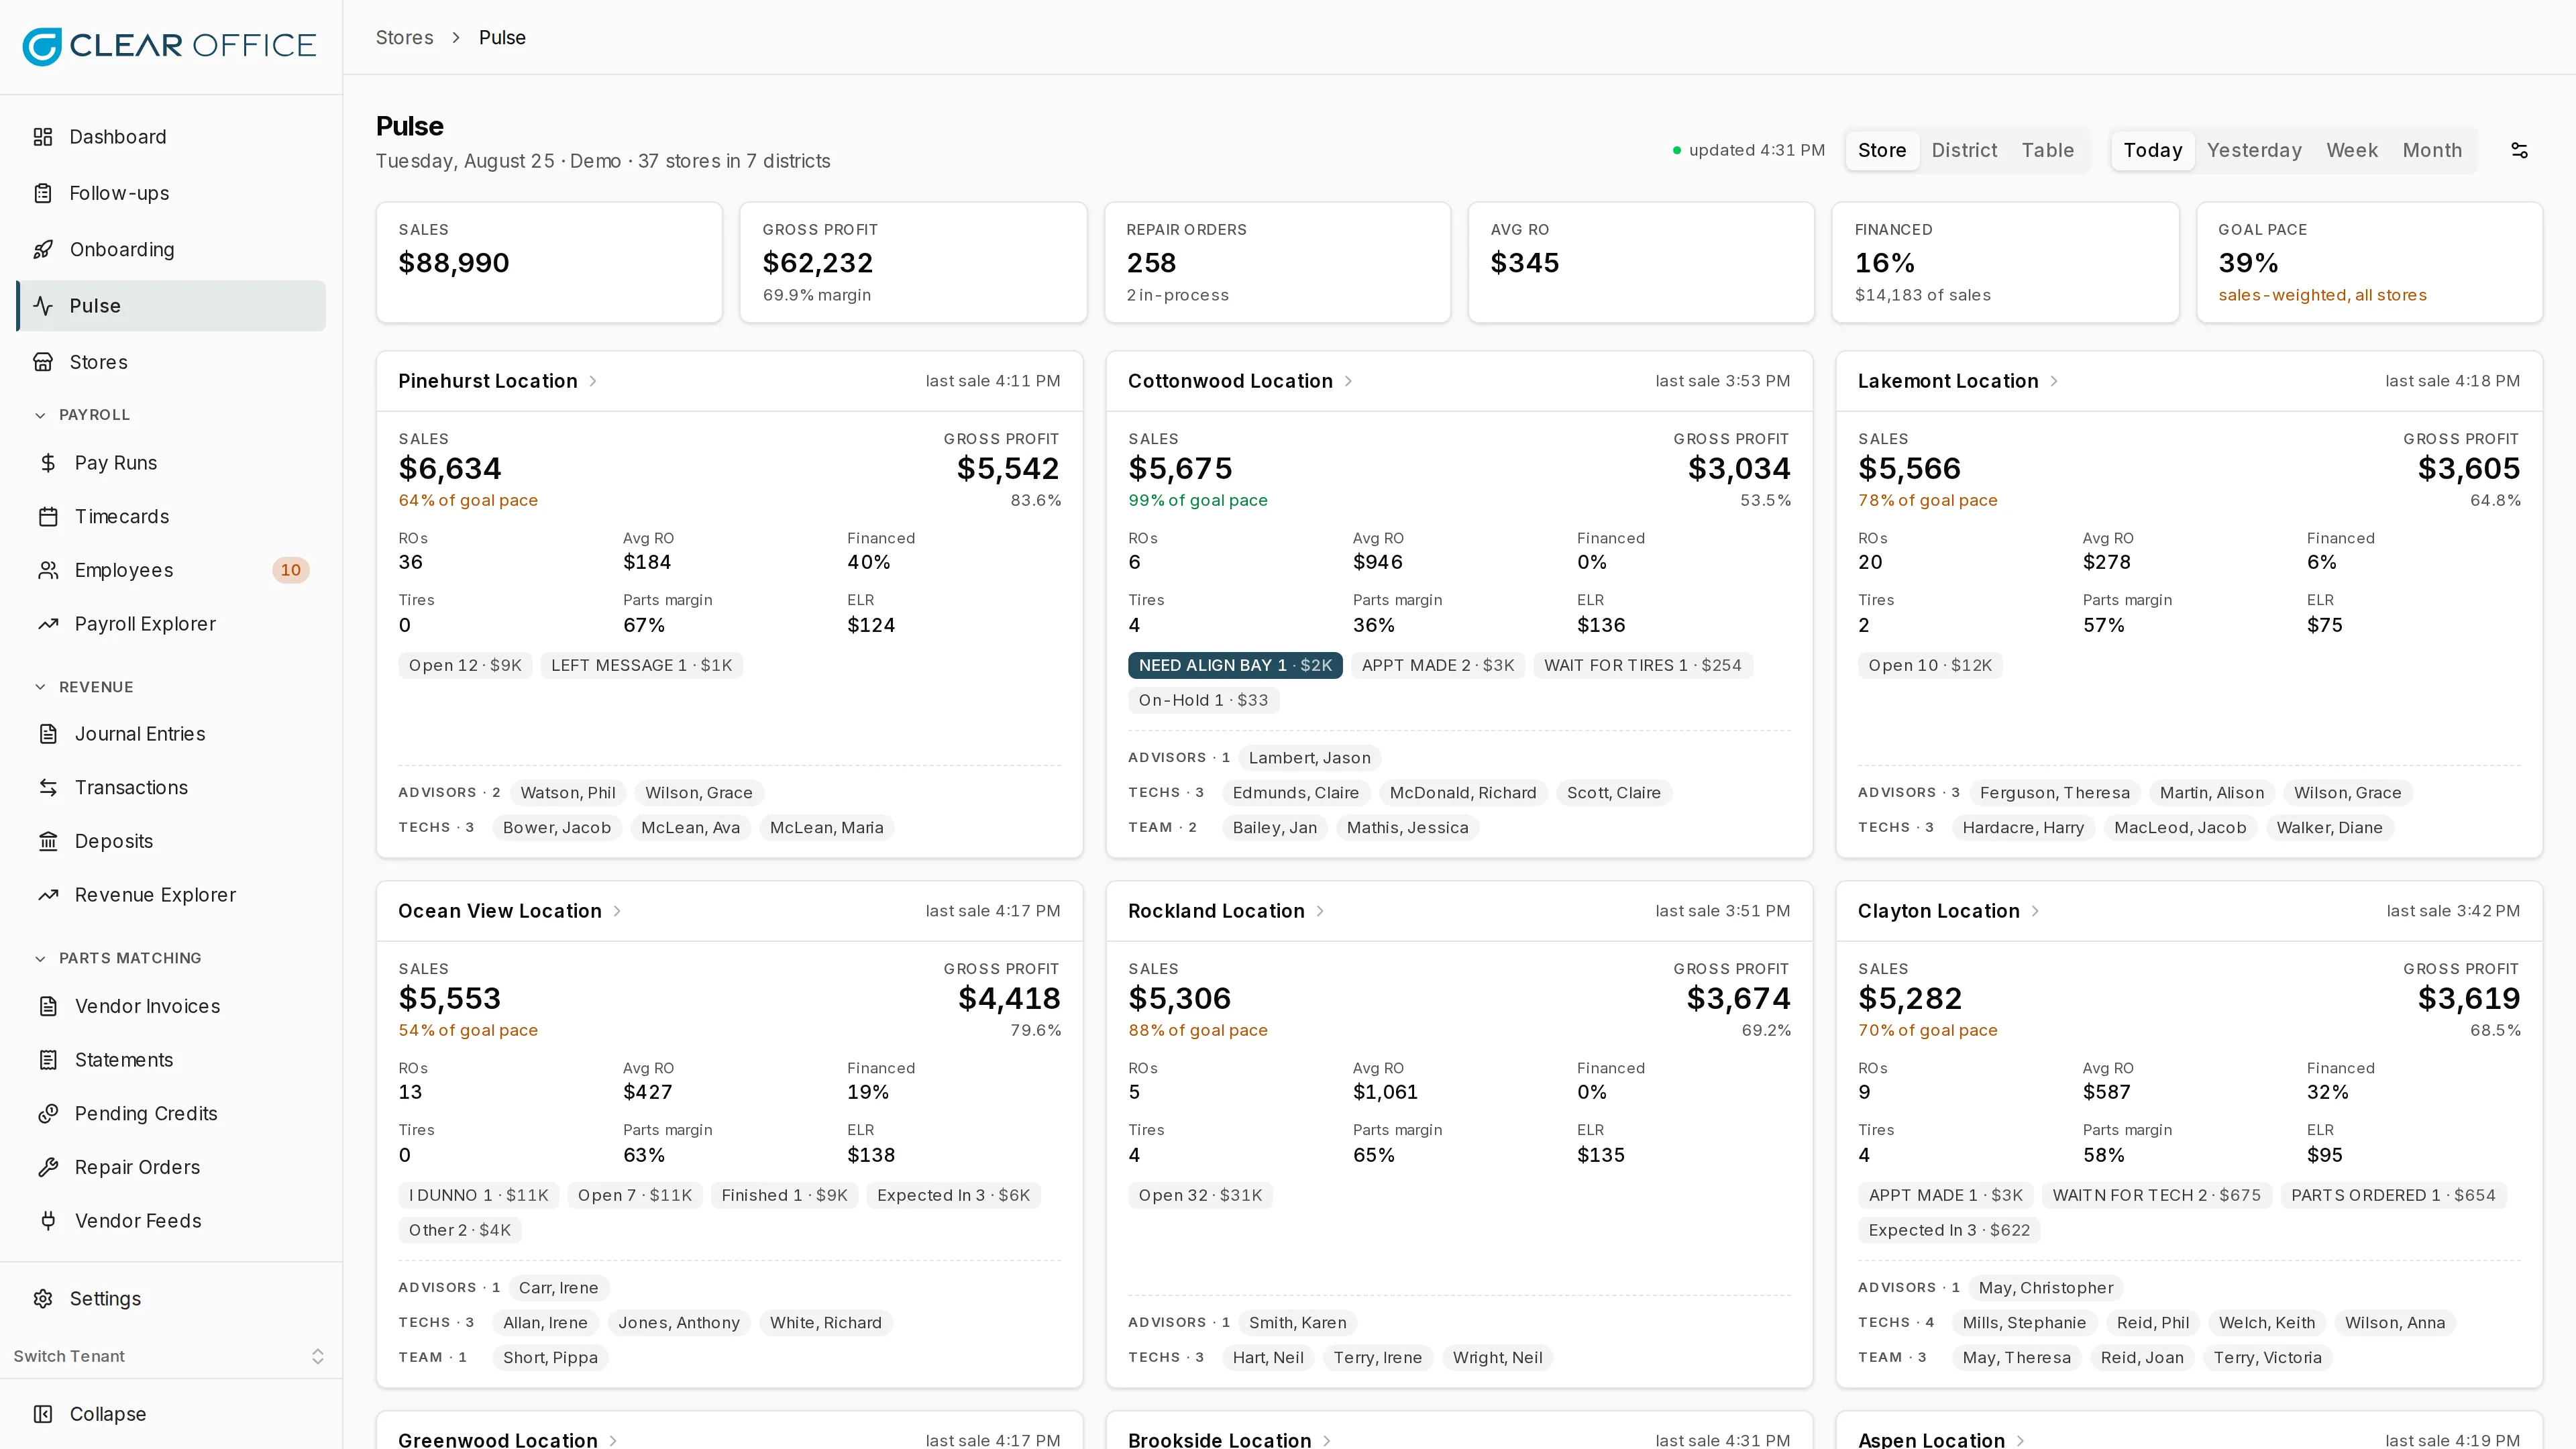Click the Follow-ups clipboard icon
Viewport: 2576px width, 1449px height.
(43, 193)
